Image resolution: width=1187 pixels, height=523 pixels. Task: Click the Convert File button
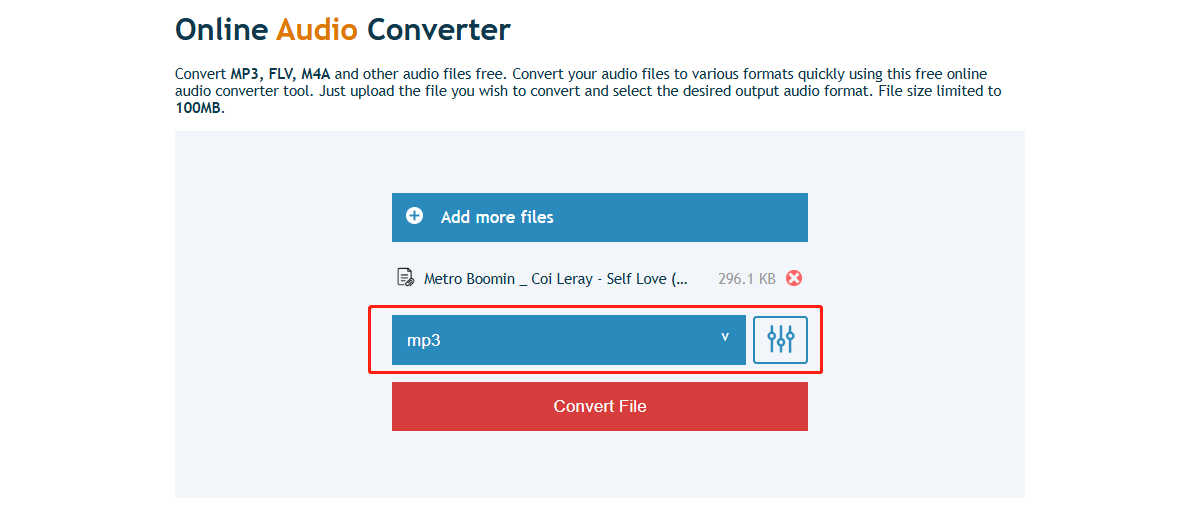(600, 406)
